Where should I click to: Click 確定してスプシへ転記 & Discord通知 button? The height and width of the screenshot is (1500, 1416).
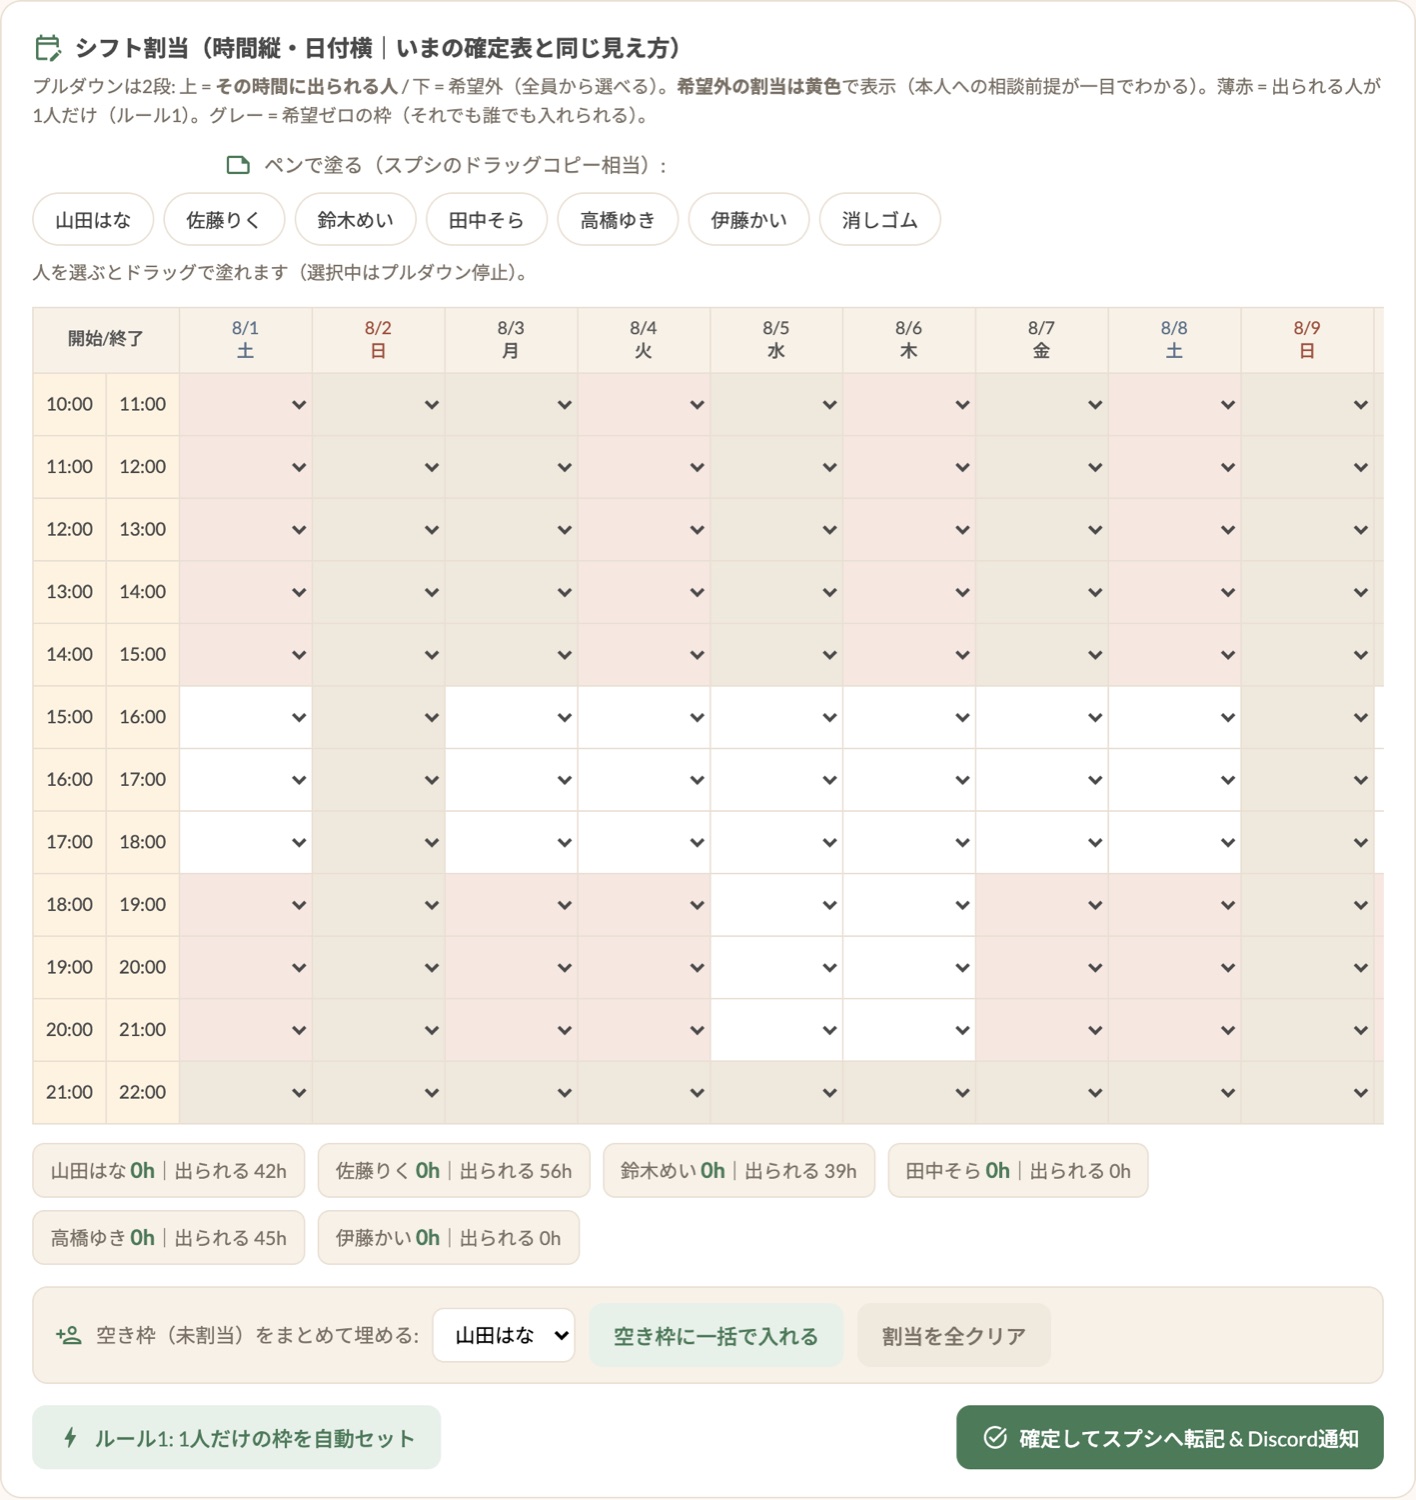[x=1170, y=1438]
